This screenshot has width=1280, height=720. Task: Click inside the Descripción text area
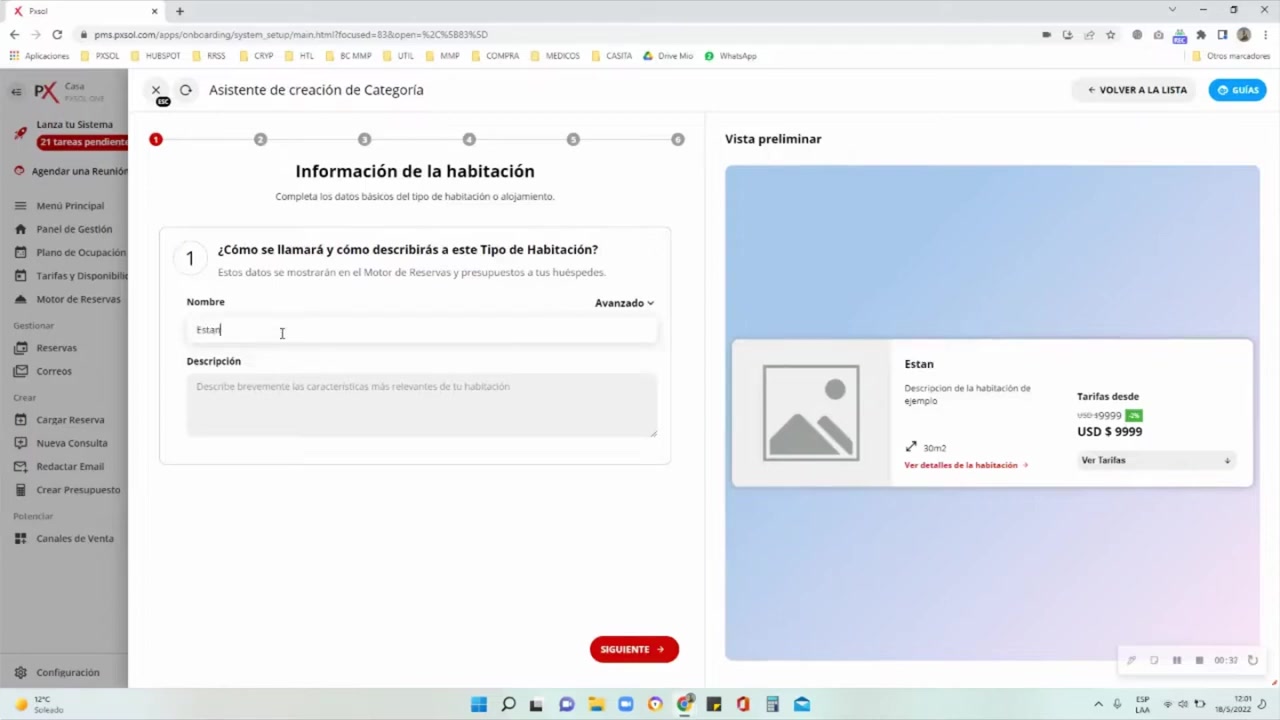point(420,405)
